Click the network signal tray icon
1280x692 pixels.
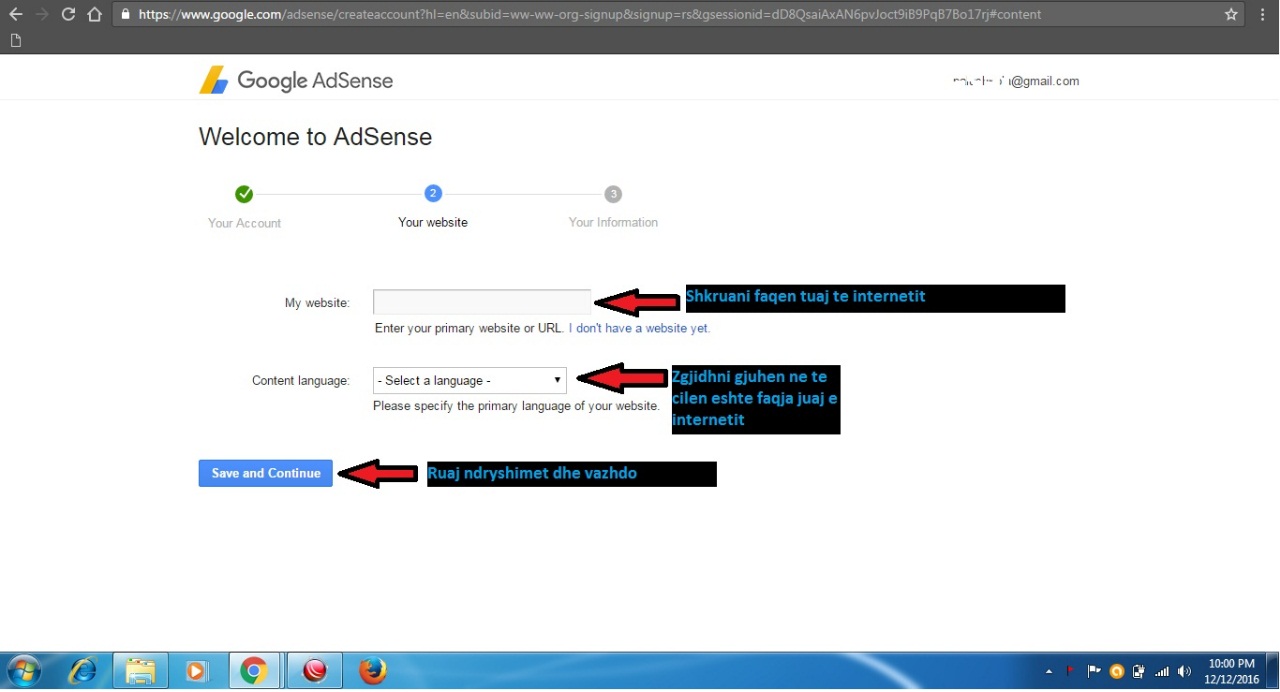tap(1162, 671)
